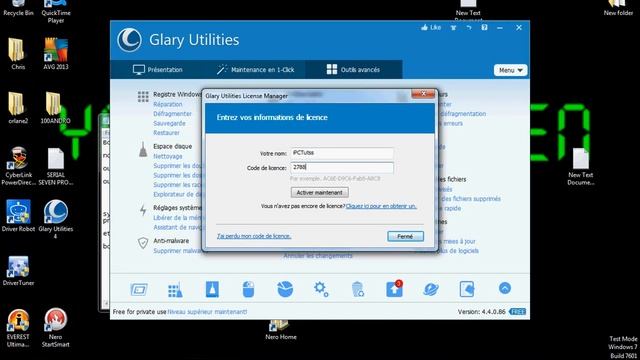This screenshot has width=640, height=360.
Task: Click the Défragmenter registry link
Action: coord(173,114)
